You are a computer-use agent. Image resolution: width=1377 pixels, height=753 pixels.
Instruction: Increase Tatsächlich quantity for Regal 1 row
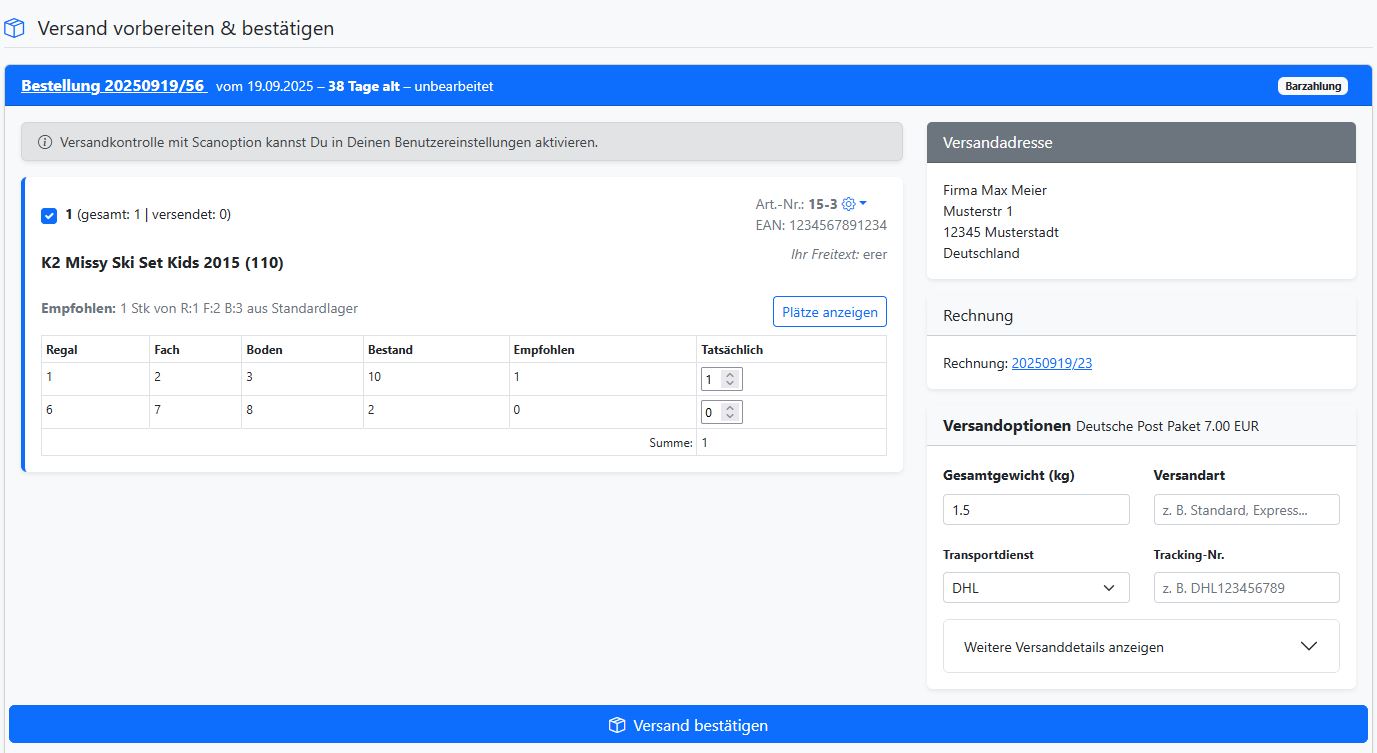tap(730, 375)
